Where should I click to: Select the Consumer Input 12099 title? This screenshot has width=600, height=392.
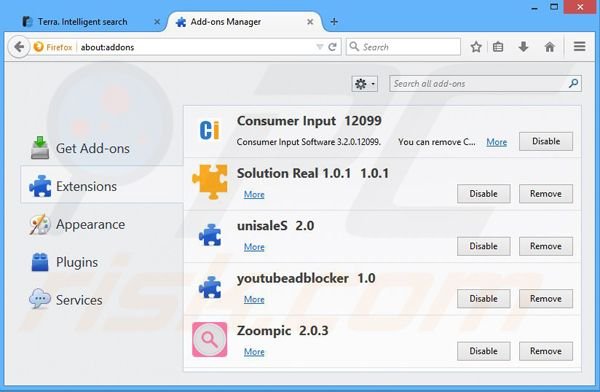pyautogui.click(x=309, y=121)
